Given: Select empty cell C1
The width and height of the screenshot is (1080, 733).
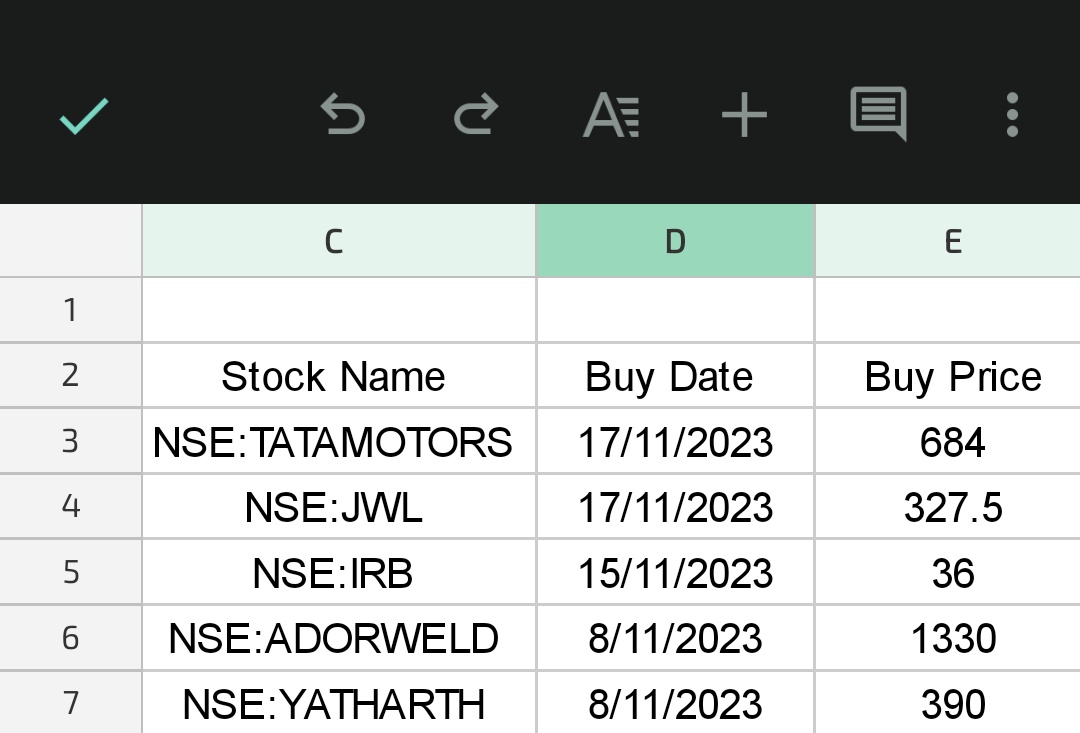Looking at the screenshot, I should tap(339, 310).
